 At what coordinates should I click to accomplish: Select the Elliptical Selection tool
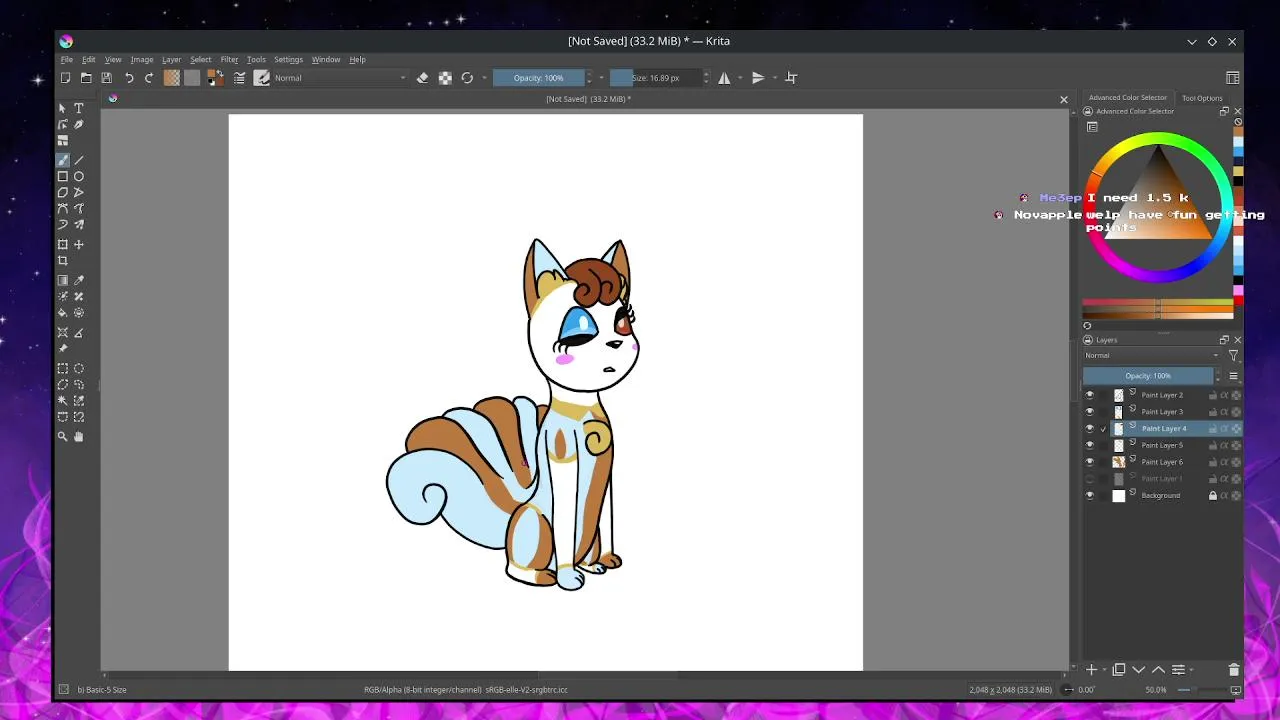tap(79, 369)
